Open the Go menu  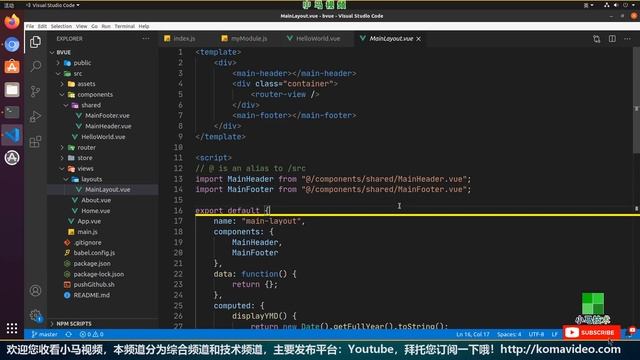click(94, 26)
